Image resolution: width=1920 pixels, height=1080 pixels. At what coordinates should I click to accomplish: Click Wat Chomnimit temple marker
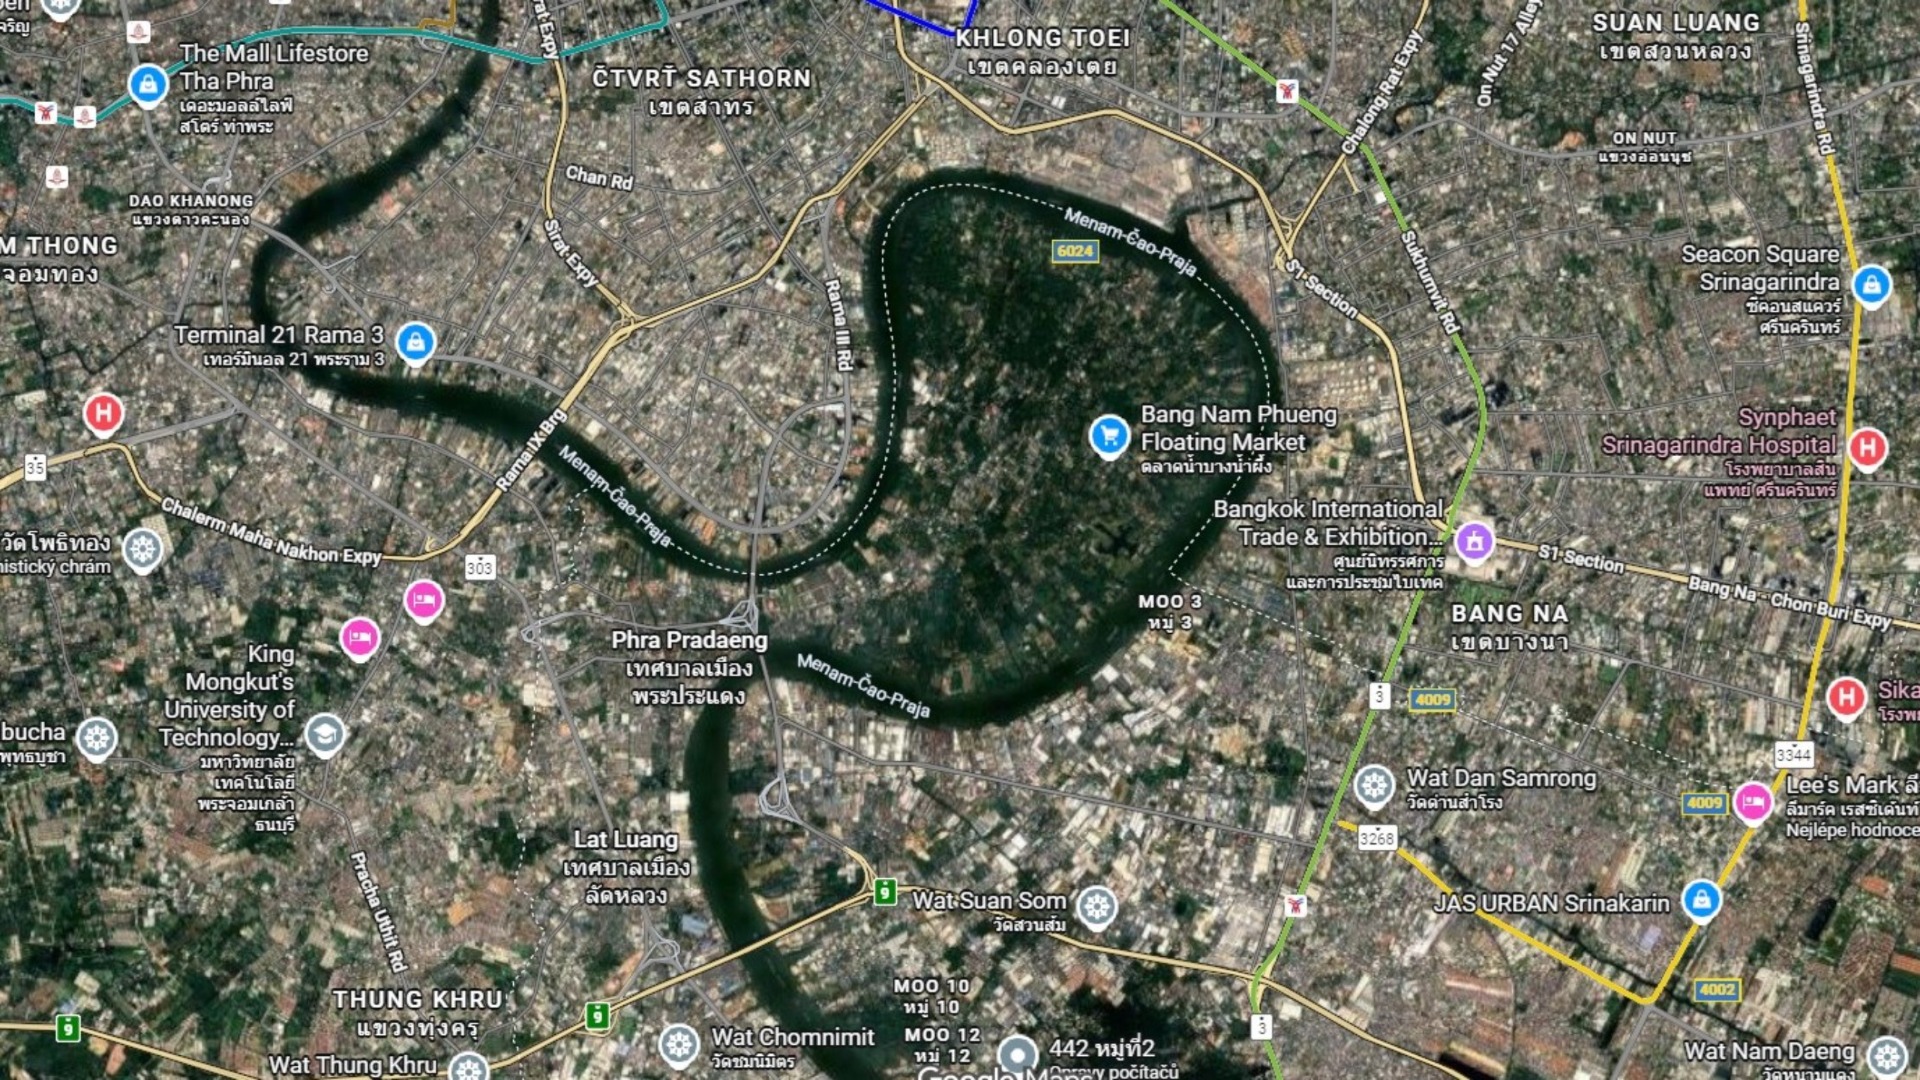coord(679,1046)
